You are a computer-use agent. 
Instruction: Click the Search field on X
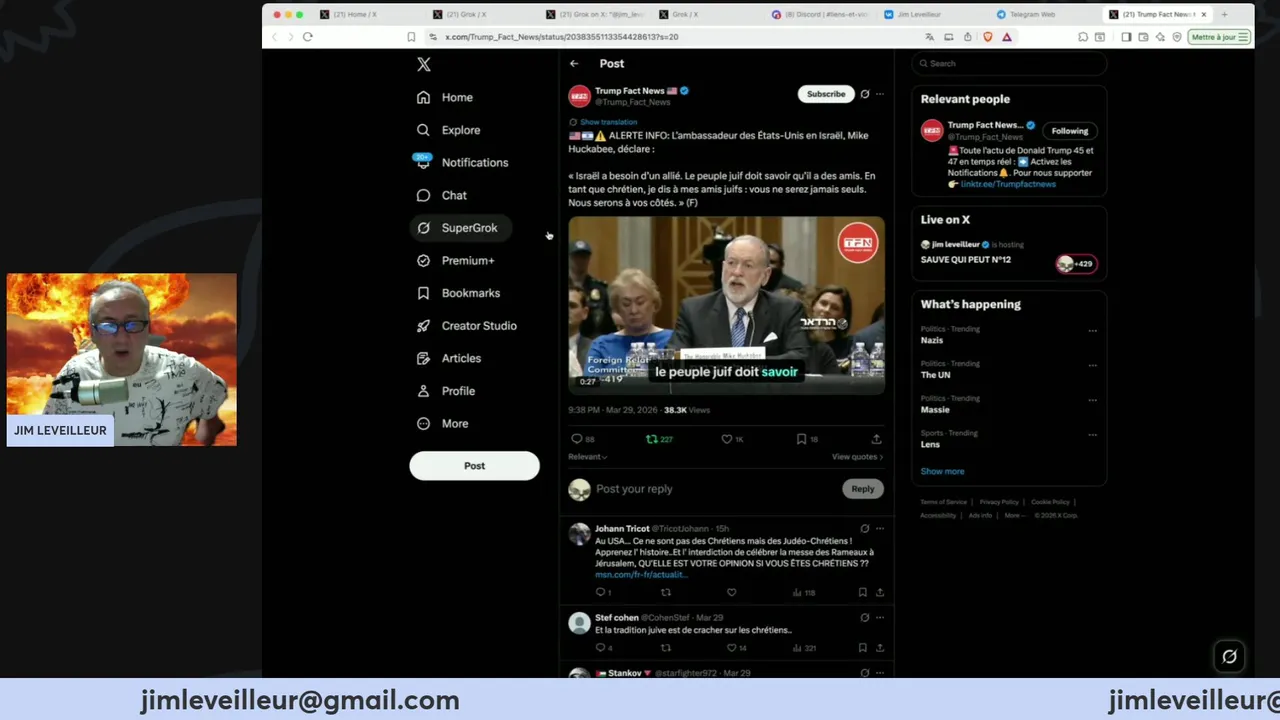point(1009,64)
